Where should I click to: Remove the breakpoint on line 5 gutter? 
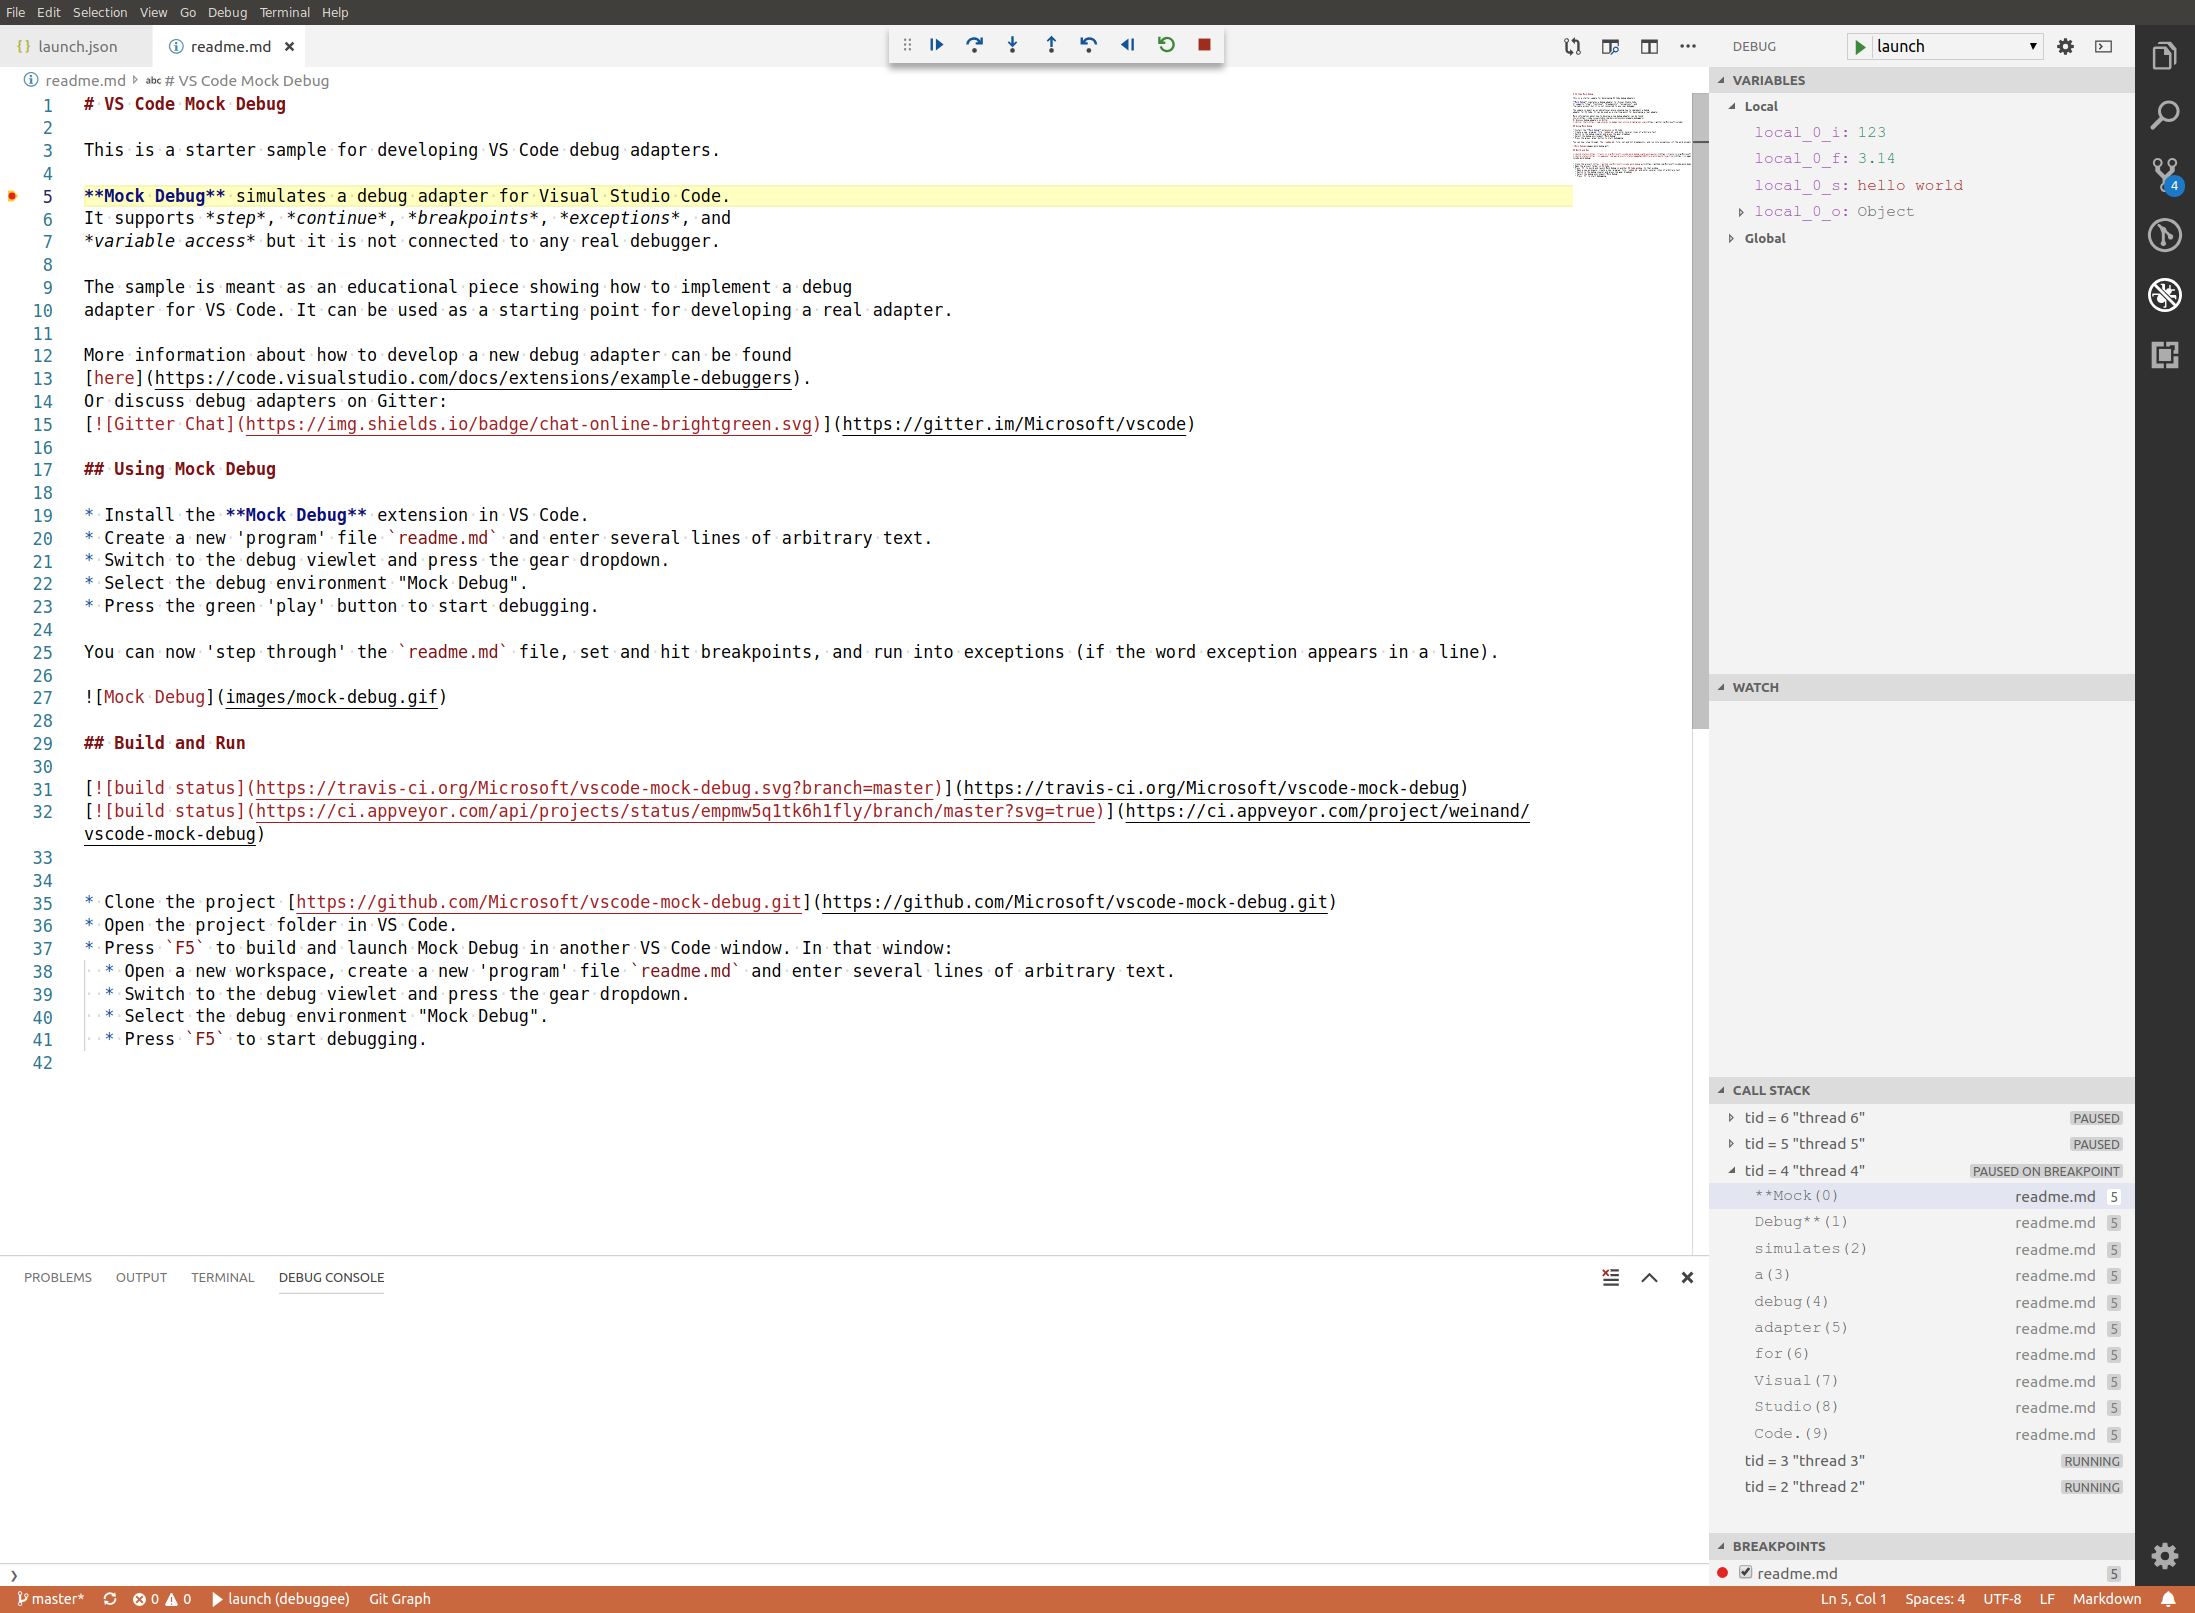point(13,196)
